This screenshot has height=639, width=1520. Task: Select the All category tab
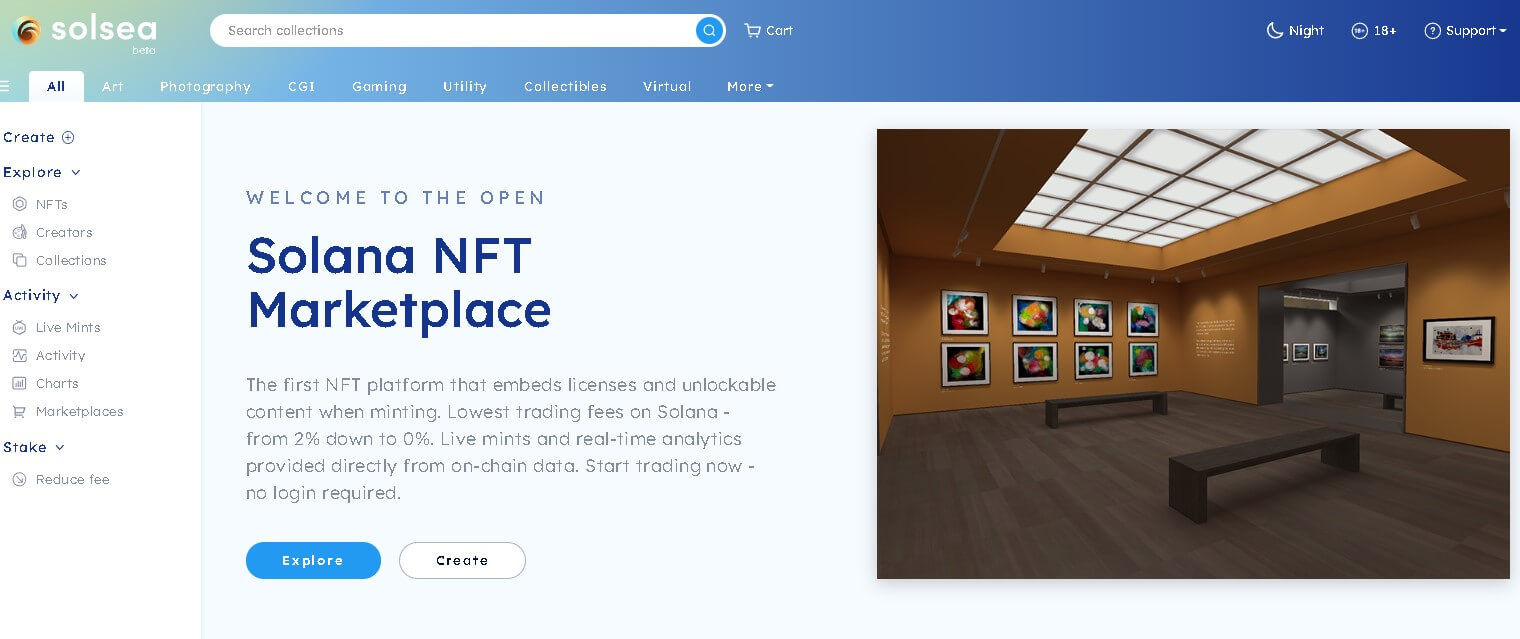coord(56,87)
